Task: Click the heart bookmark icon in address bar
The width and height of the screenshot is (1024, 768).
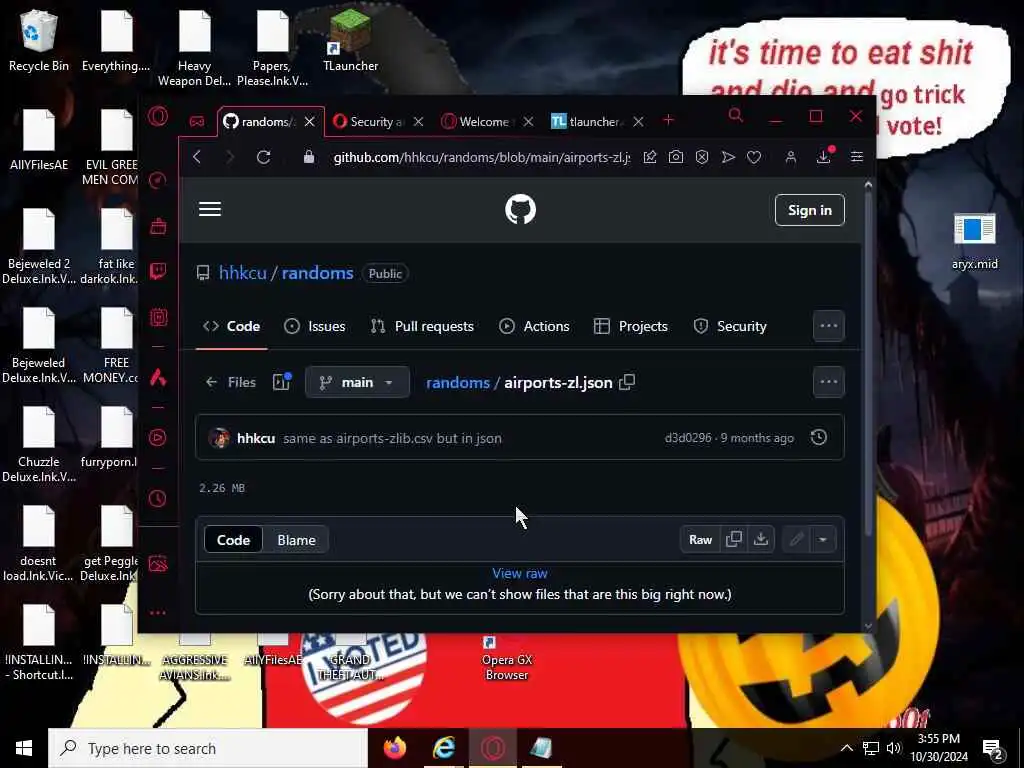Action: pos(754,157)
